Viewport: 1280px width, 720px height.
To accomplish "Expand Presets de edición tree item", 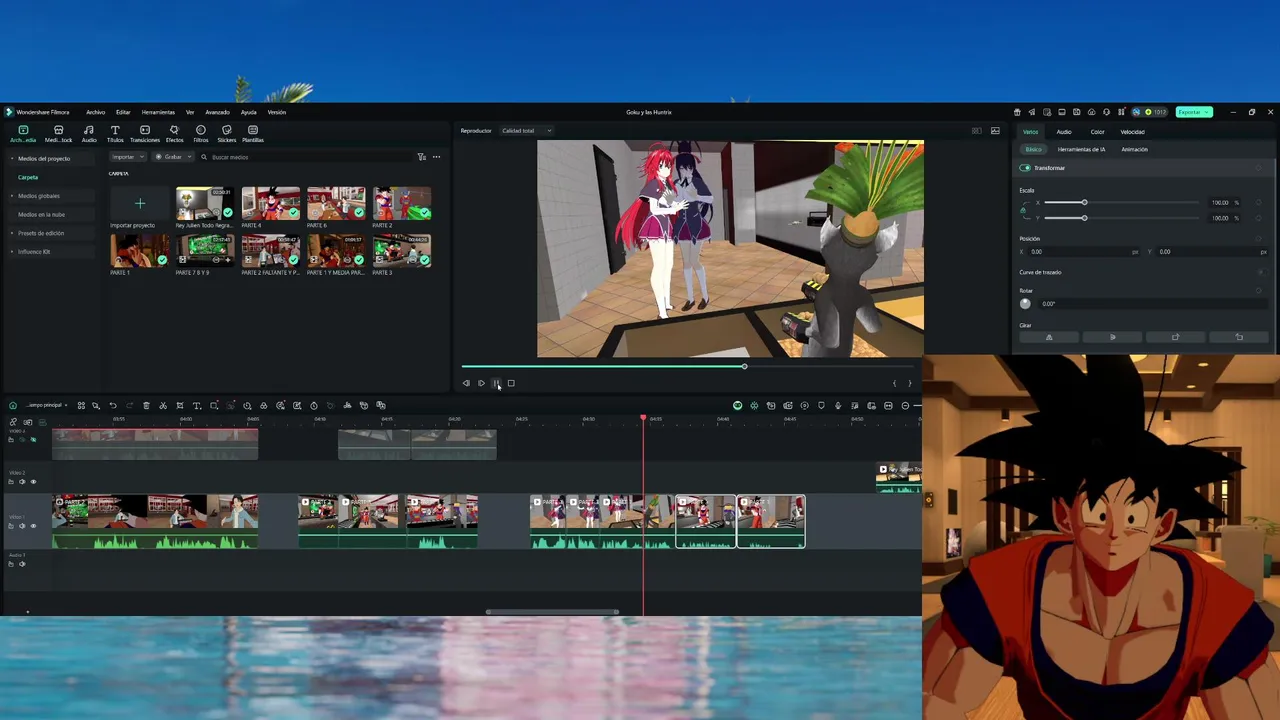I will [x=12, y=233].
